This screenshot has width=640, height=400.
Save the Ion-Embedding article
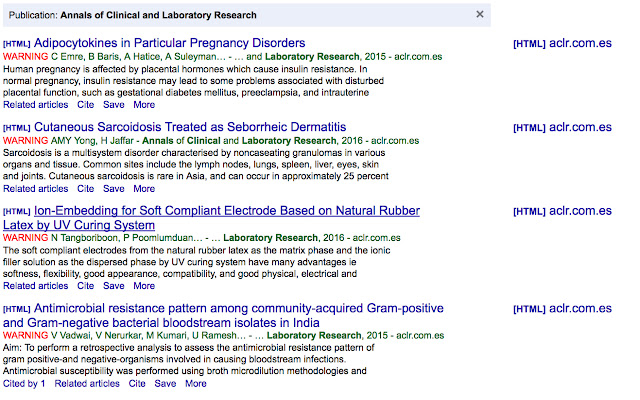click(114, 286)
